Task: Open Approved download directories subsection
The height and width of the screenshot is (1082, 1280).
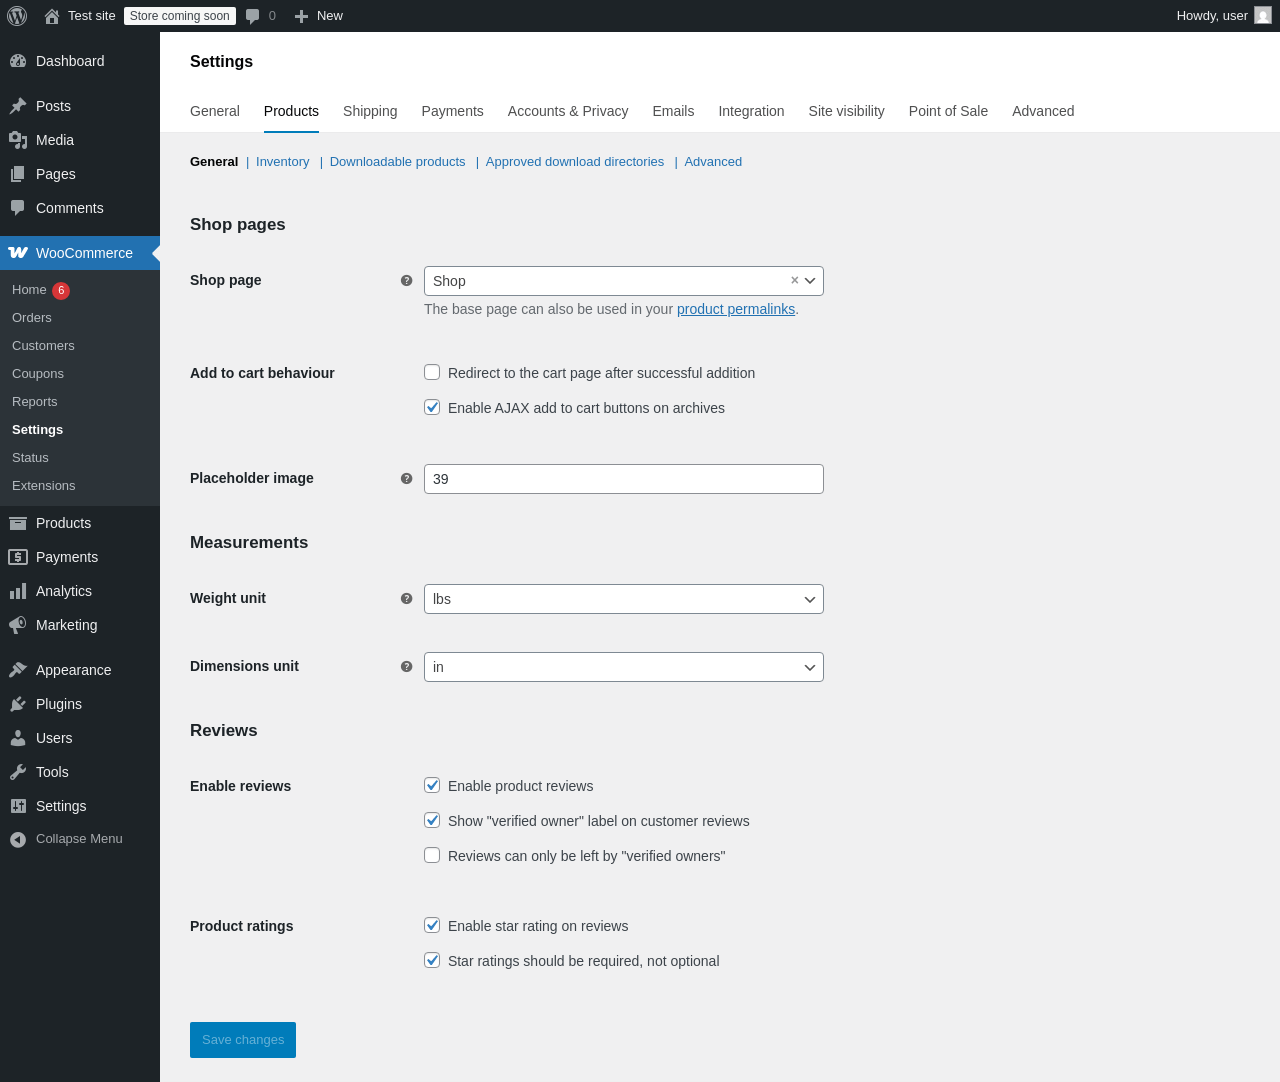Action: point(575,162)
